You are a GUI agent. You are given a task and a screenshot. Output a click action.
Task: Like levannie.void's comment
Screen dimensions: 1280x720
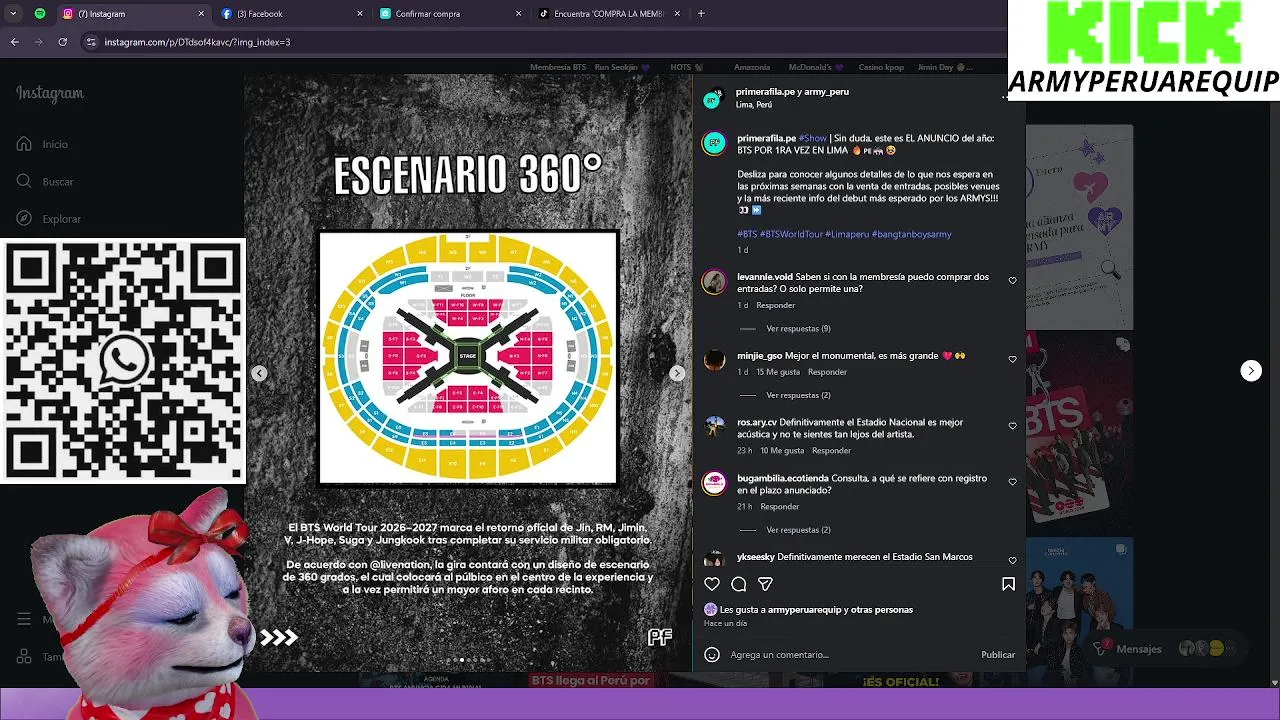(1012, 281)
